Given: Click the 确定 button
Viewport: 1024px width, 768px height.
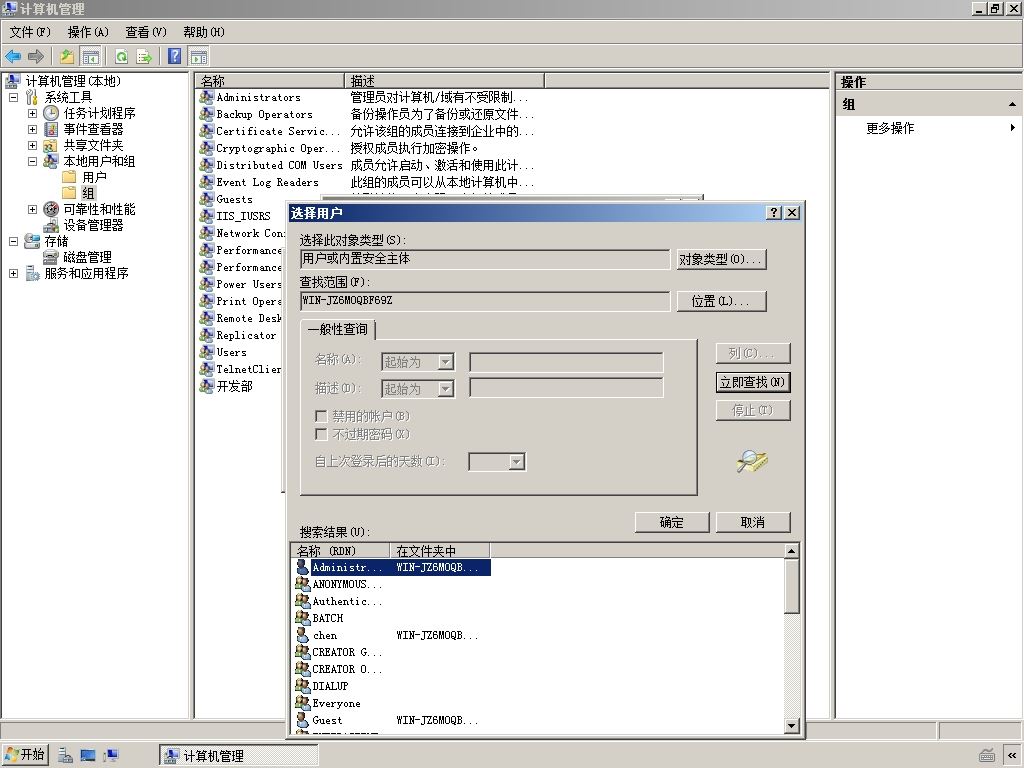Looking at the screenshot, I should click(672, 522).
